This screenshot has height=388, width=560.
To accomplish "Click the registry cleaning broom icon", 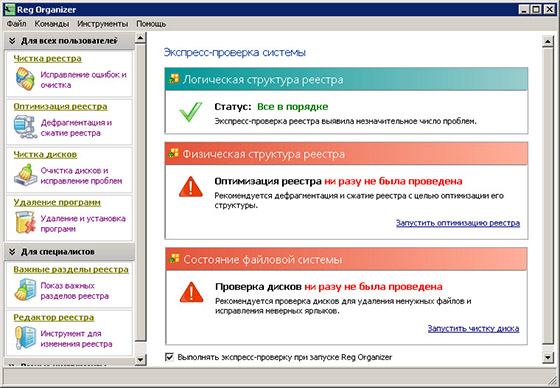I will point(25,79).
